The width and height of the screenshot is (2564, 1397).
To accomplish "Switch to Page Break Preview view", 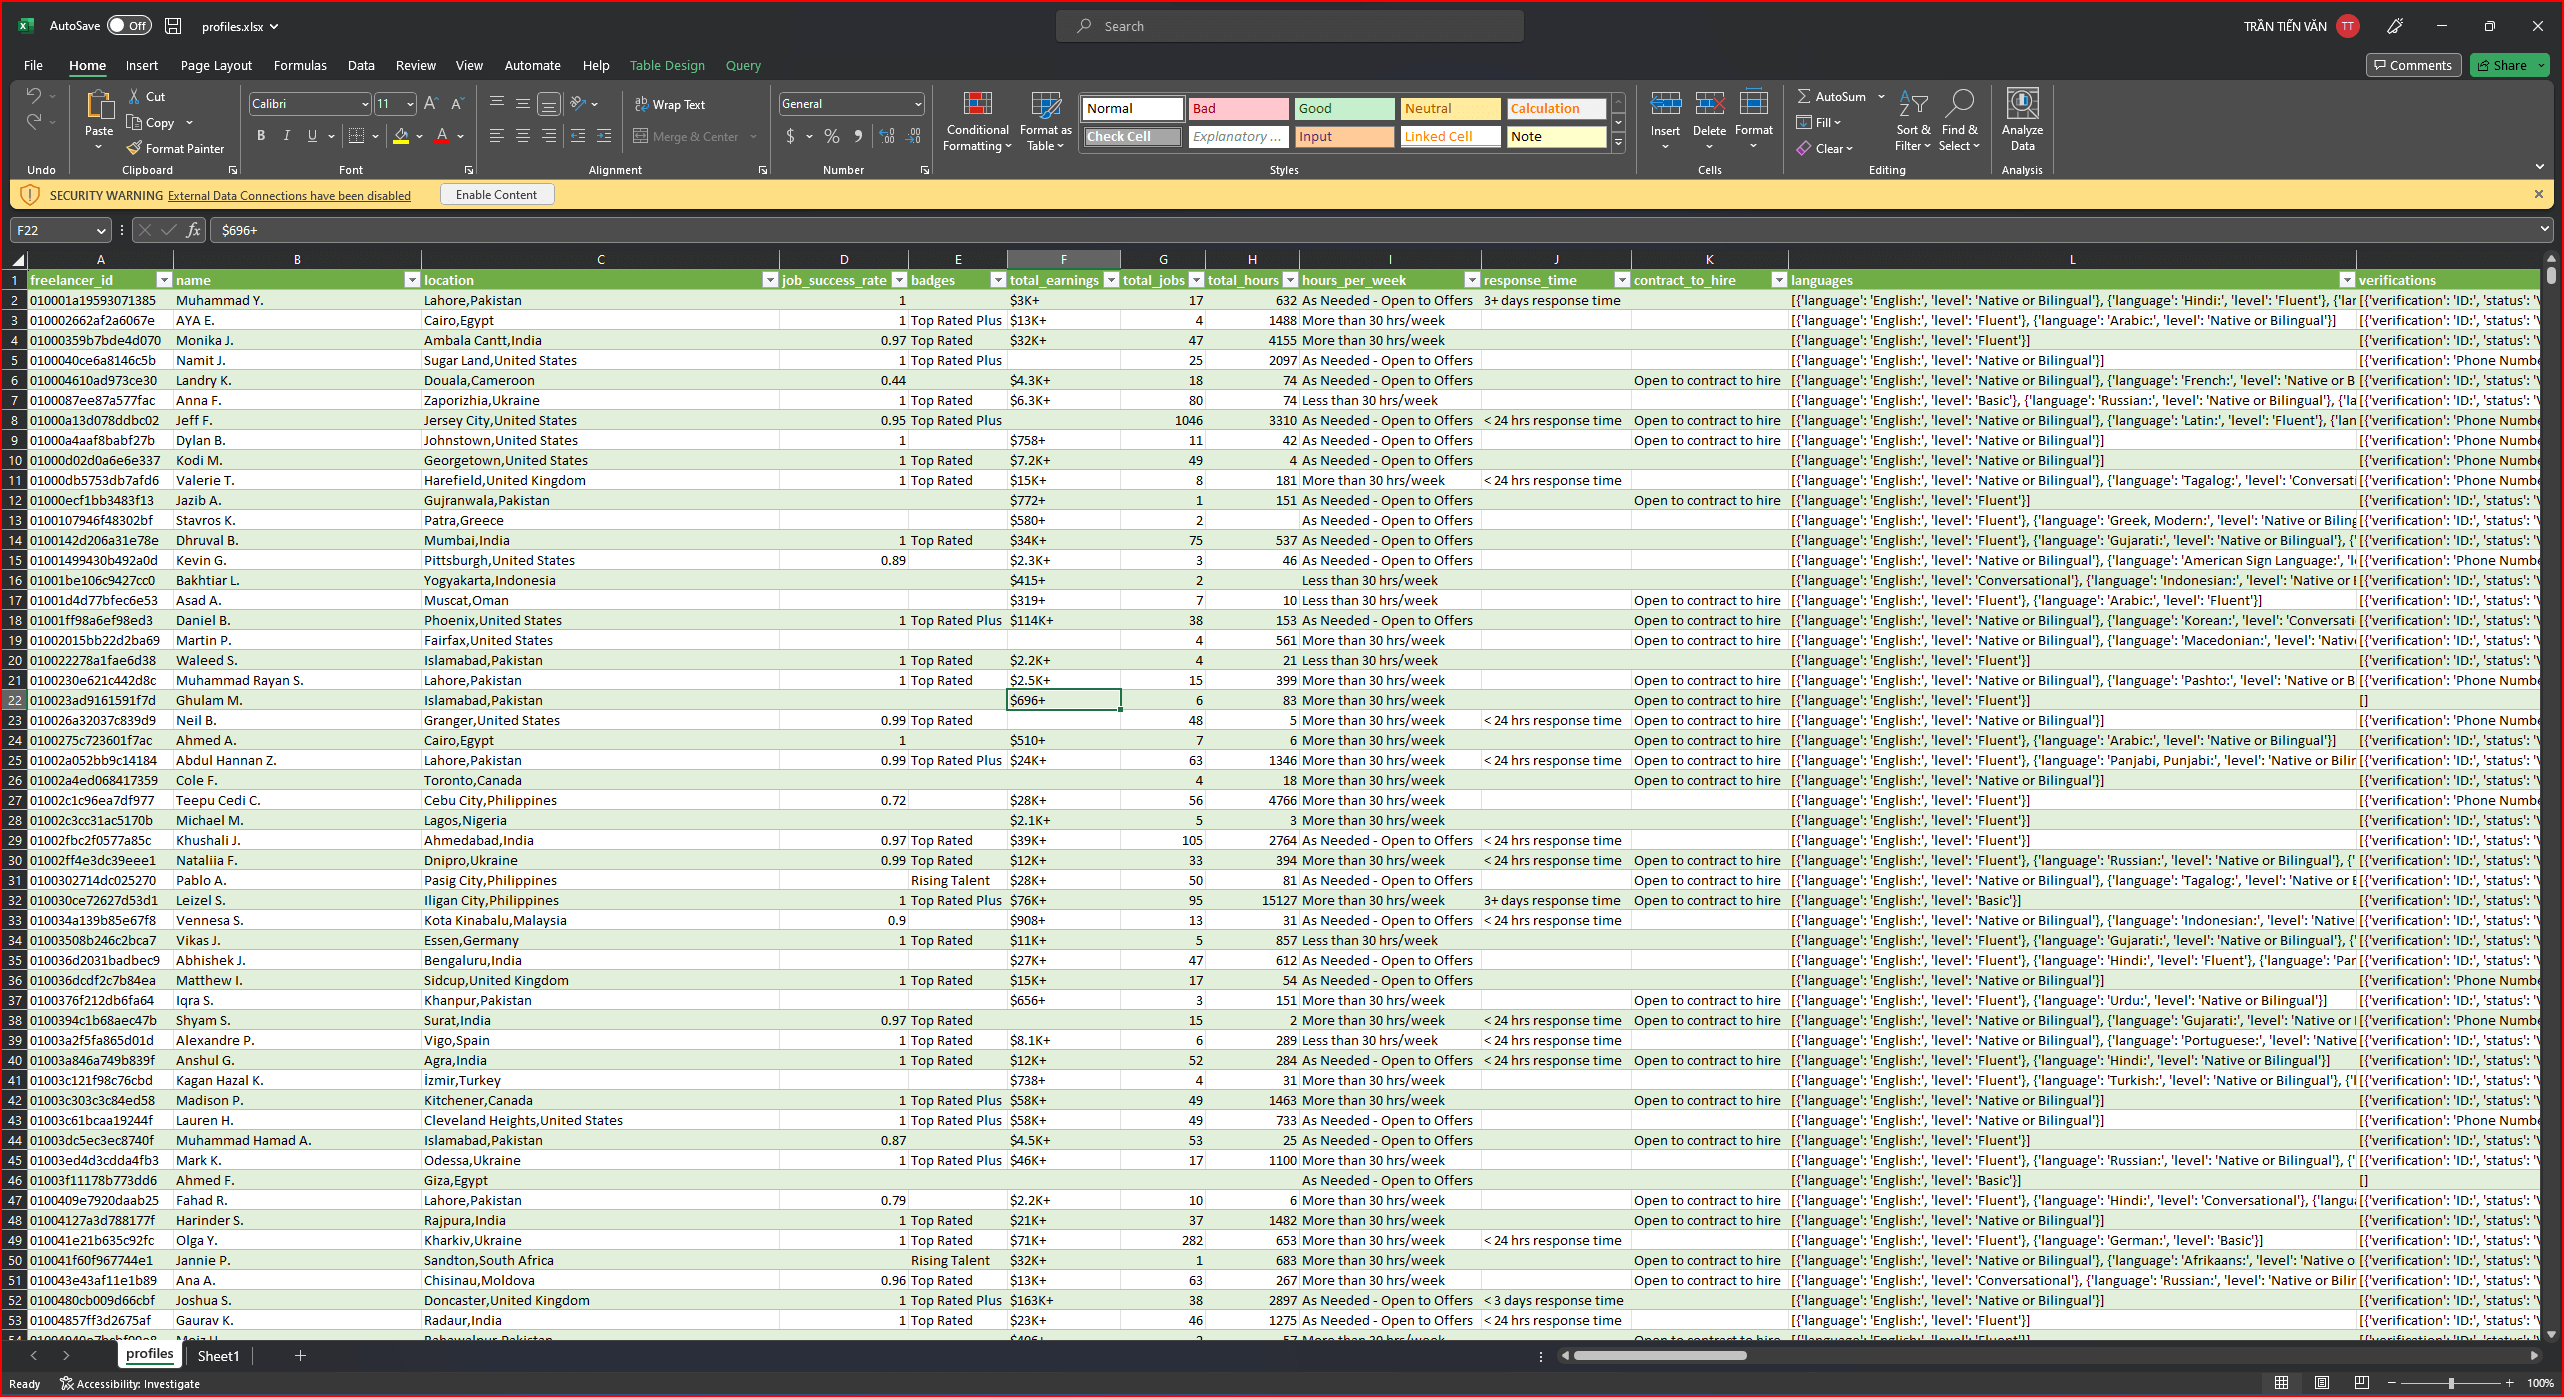I will click(2361, 1383).
